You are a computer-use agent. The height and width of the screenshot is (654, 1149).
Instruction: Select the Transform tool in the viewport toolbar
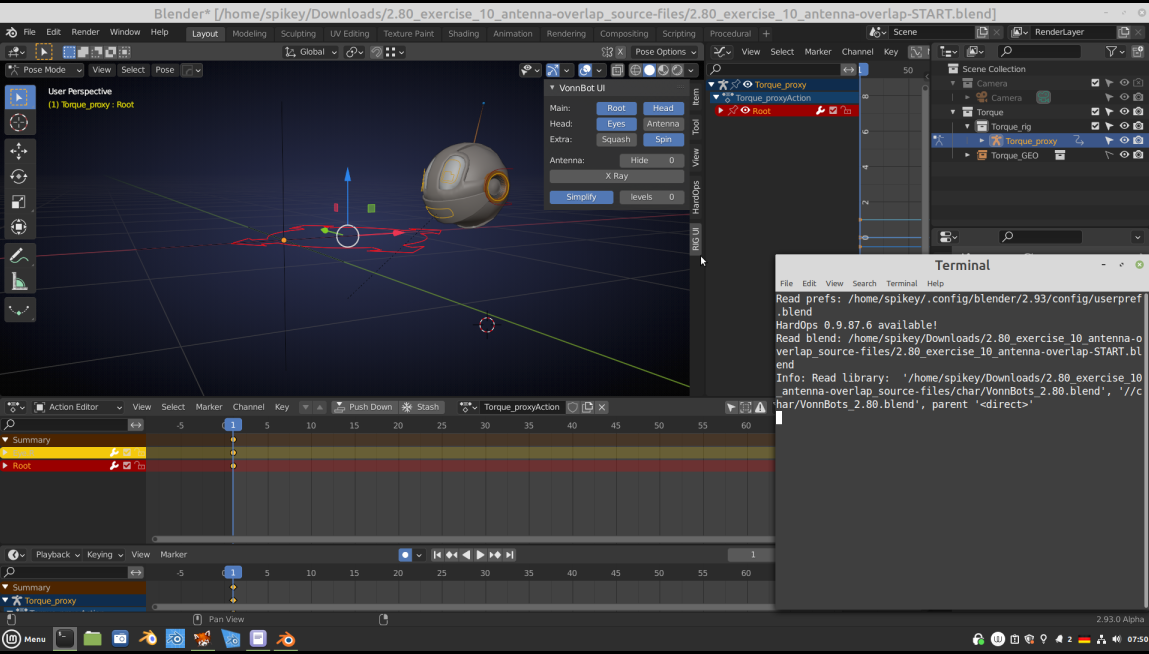[x=19, y=227]
